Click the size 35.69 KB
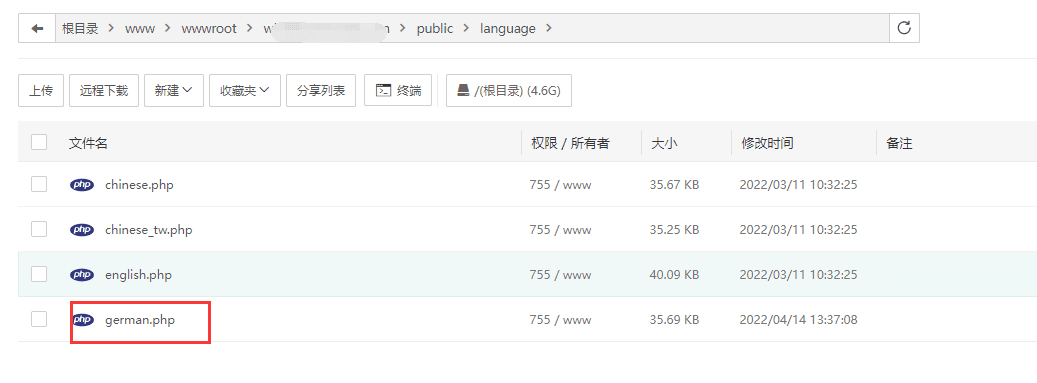 click(x=675, y=319)
